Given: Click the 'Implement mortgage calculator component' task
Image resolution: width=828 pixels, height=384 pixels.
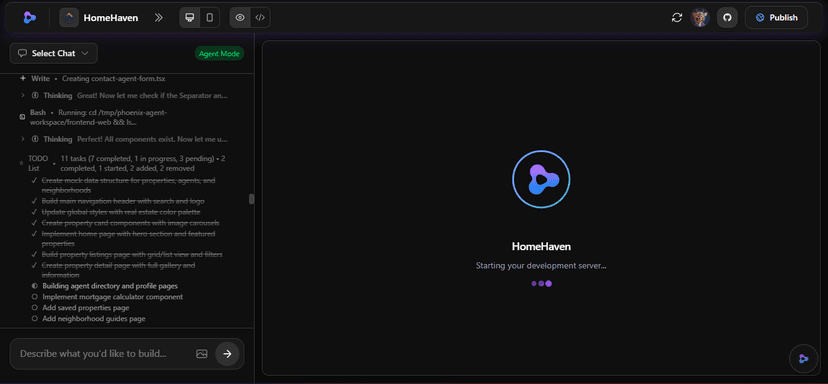Looking at the screenshot, I should (112, 297).
